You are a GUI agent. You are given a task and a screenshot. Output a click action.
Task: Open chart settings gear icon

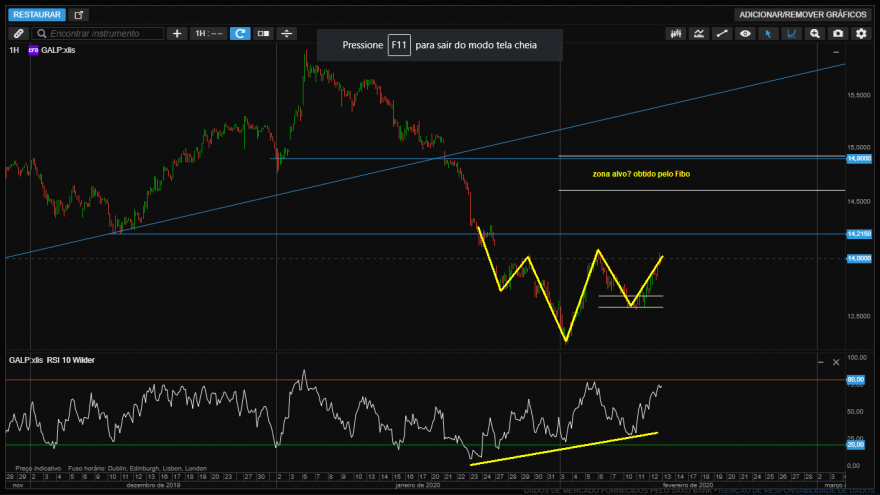[x=861, y=34]
